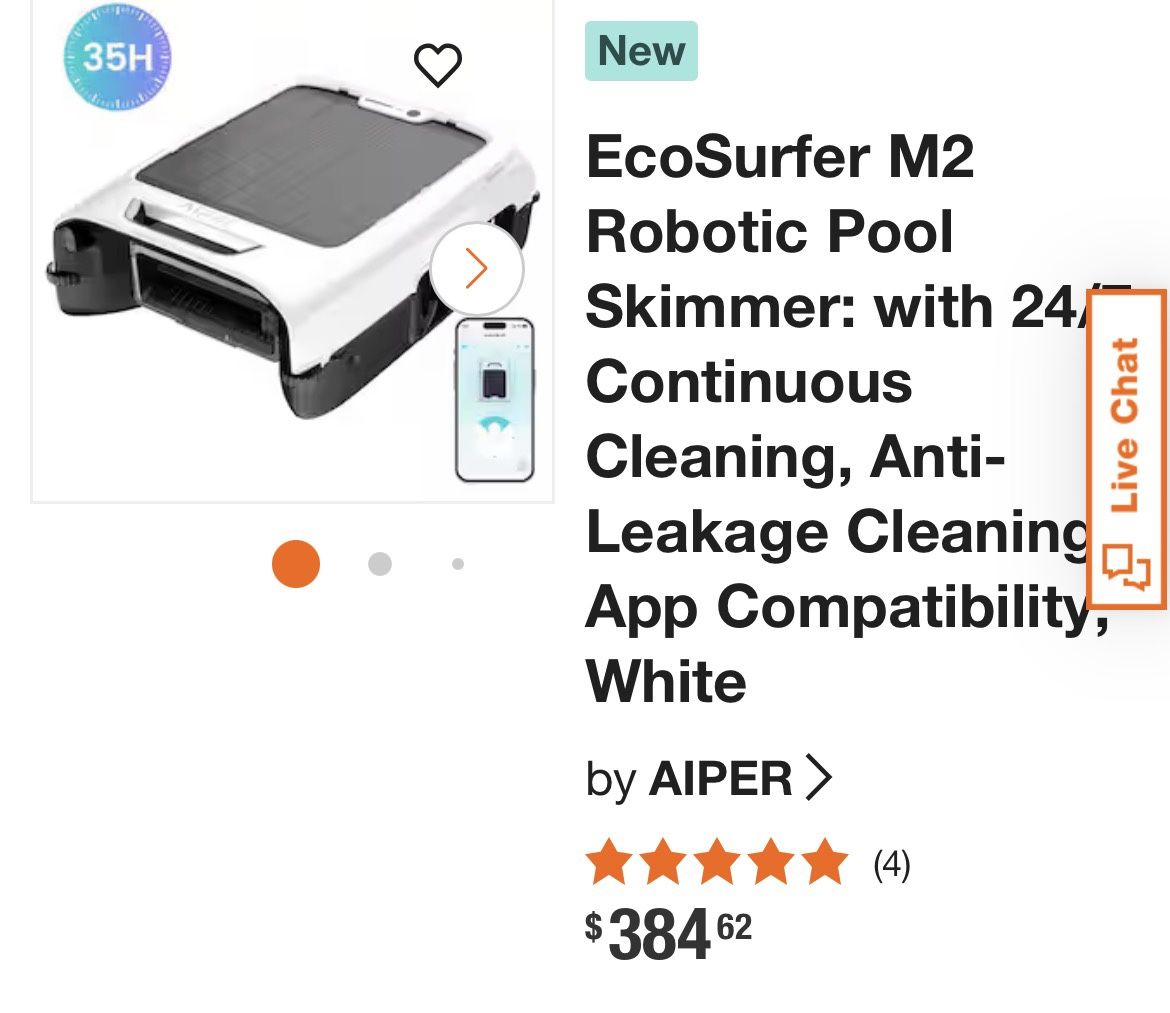Click the $384.62 price
The height and width of the screenshot is (1013, 1170).
(x=668, y=933)
